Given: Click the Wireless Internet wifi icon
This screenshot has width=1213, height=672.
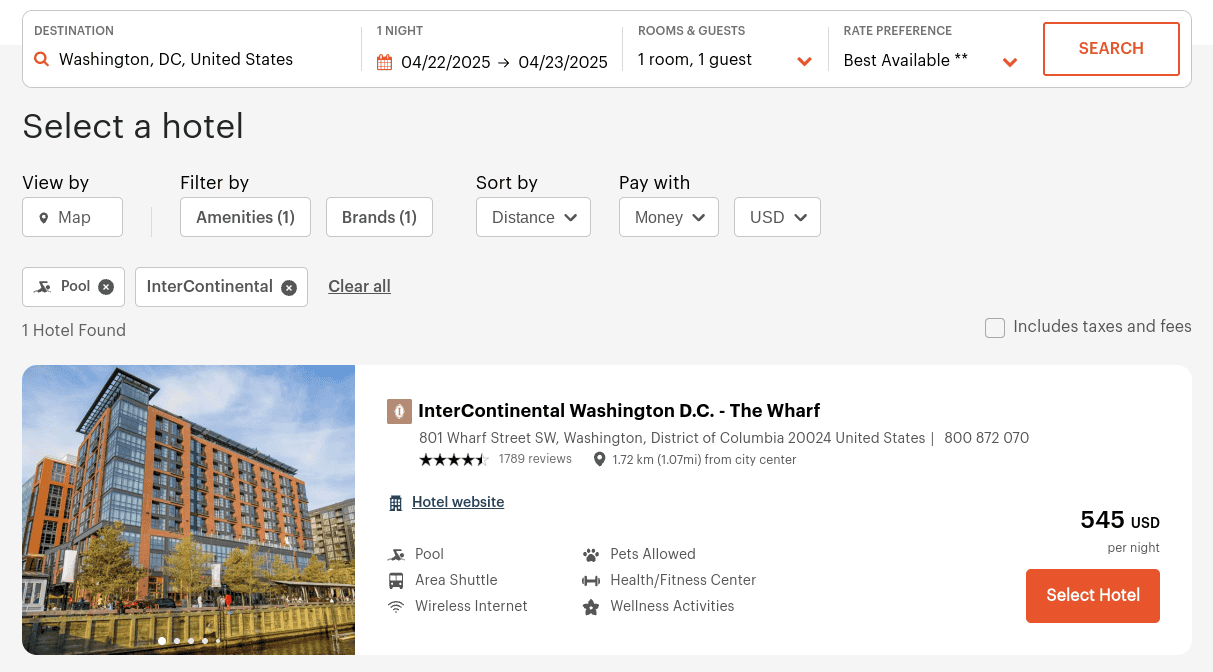Looking at the screenshot, I should click(x=396, y=607).
